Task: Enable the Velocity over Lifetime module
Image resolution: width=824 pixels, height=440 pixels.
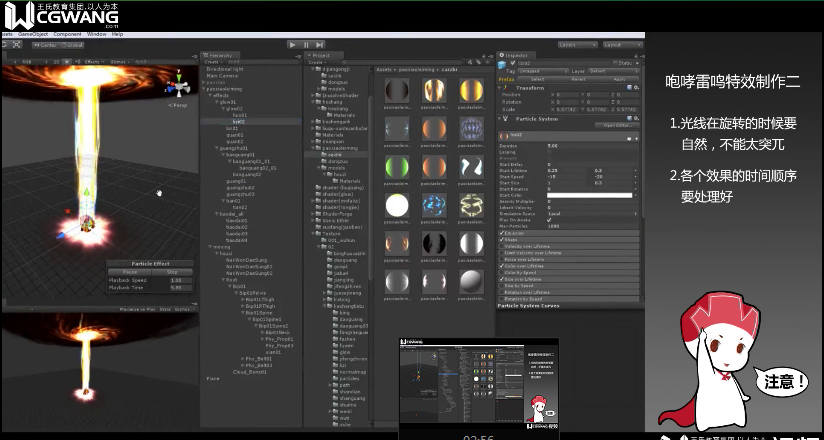Action: pyautogui.click(x=502, y=246)
